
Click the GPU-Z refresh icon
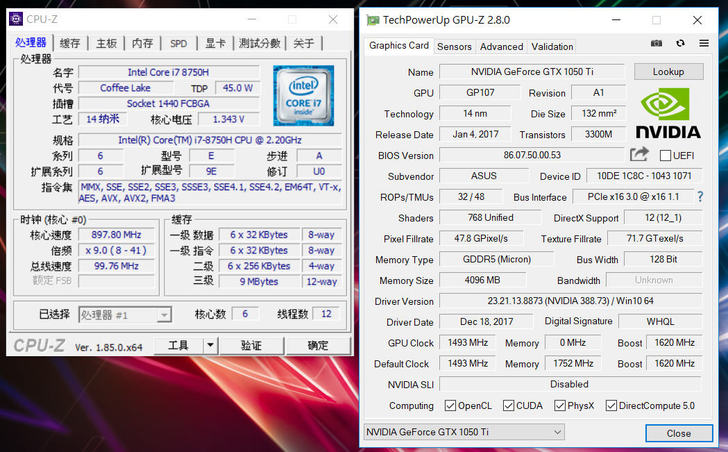tap(680, 43)
